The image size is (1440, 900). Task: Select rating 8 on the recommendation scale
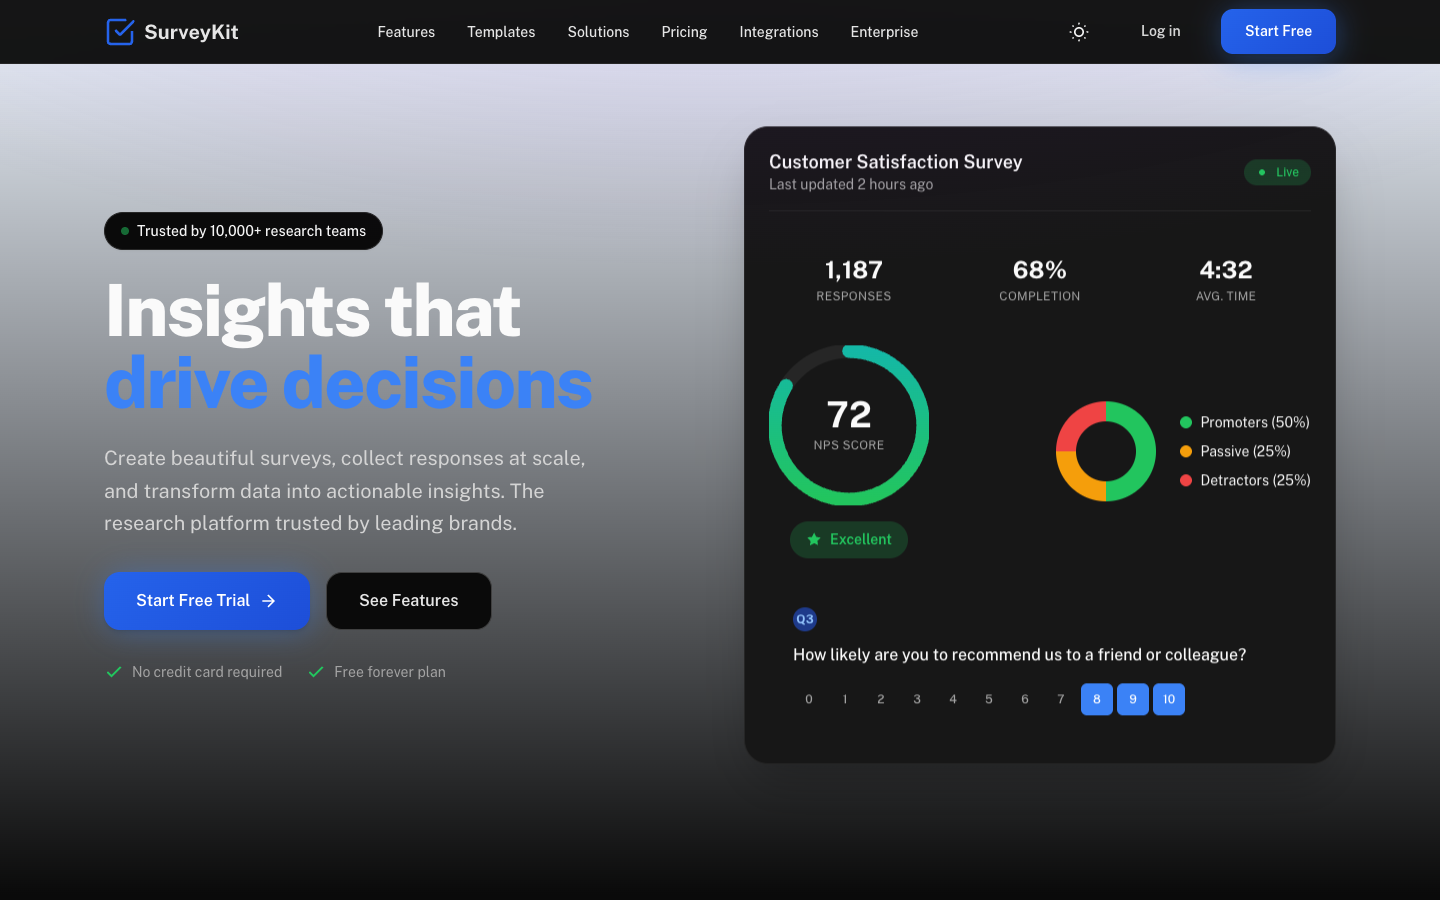(x=1096, y=699)
